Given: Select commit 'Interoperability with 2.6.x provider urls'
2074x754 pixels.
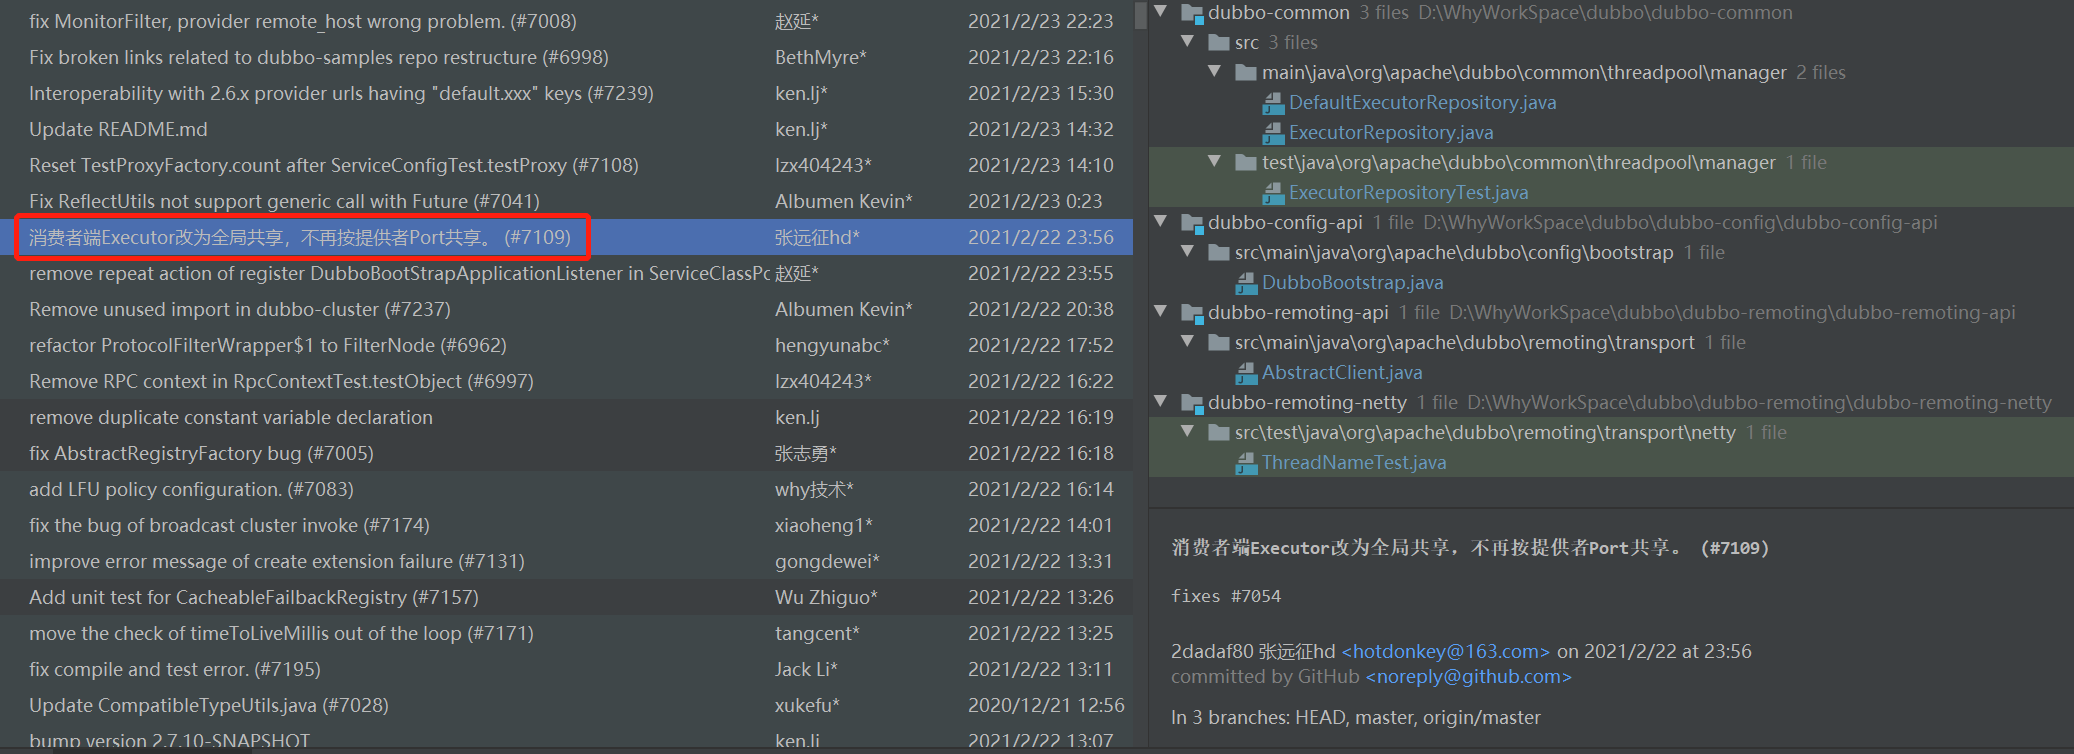Looking at the screenshot, I should (x=566, y=93).
